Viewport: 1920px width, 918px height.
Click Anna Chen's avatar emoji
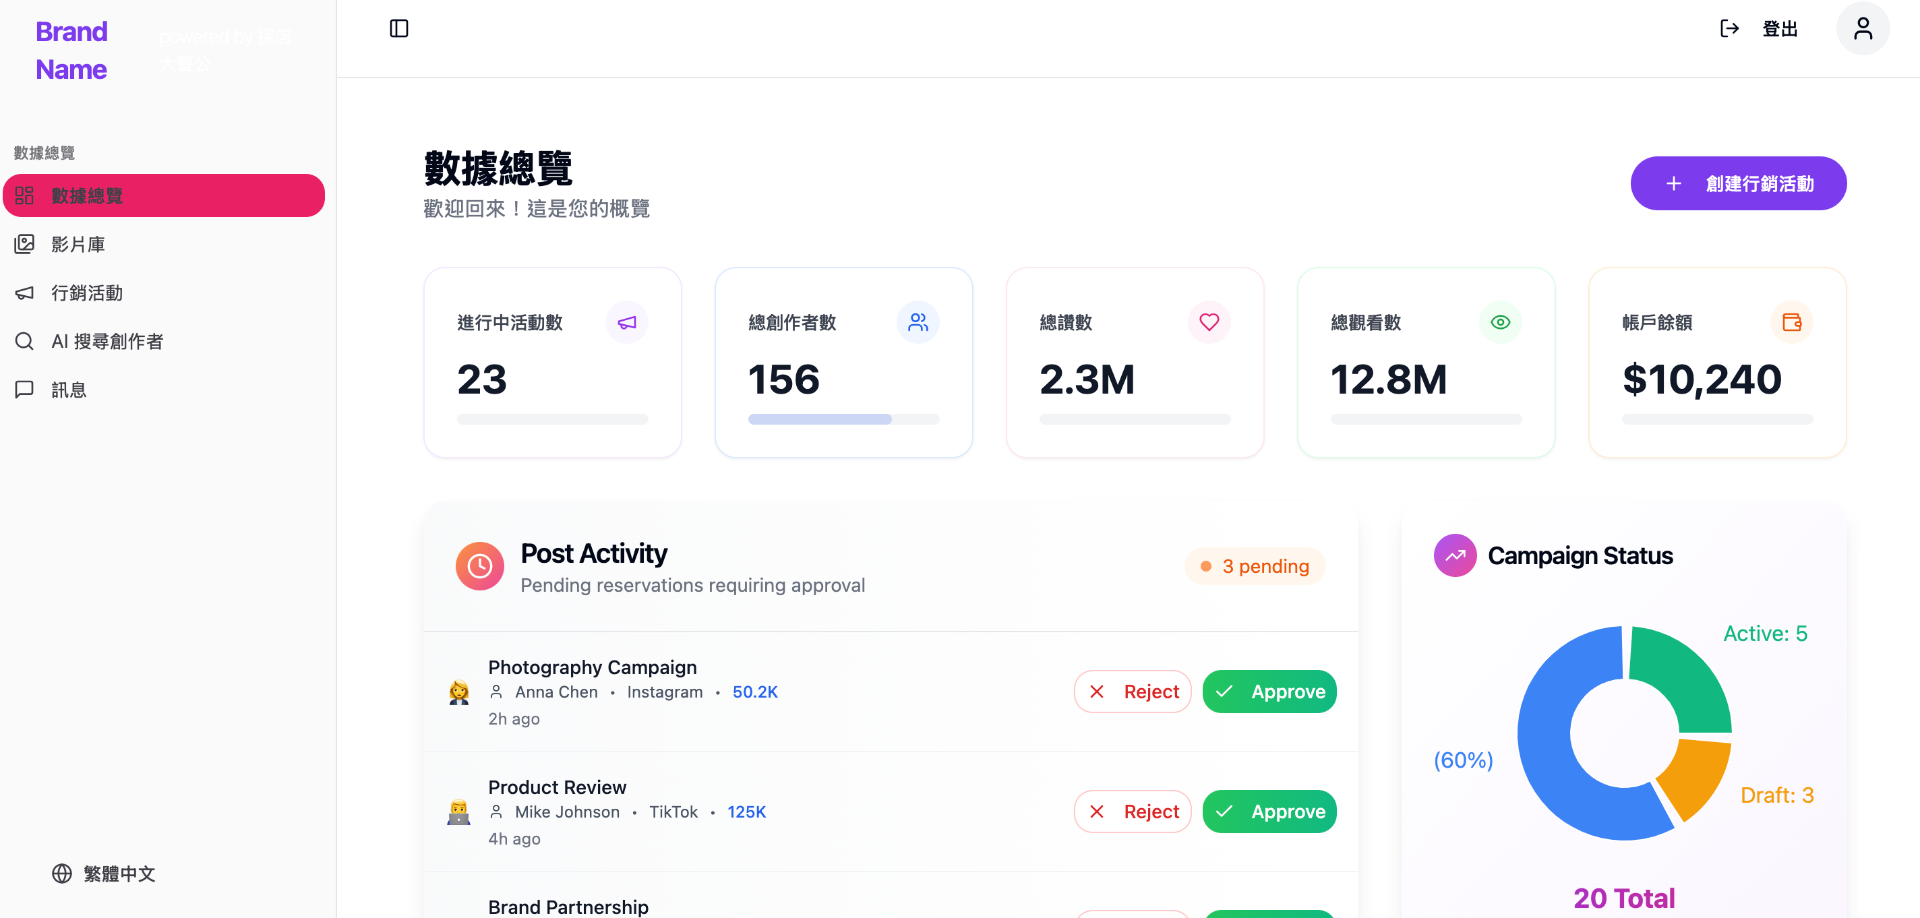tap(459, 692)
